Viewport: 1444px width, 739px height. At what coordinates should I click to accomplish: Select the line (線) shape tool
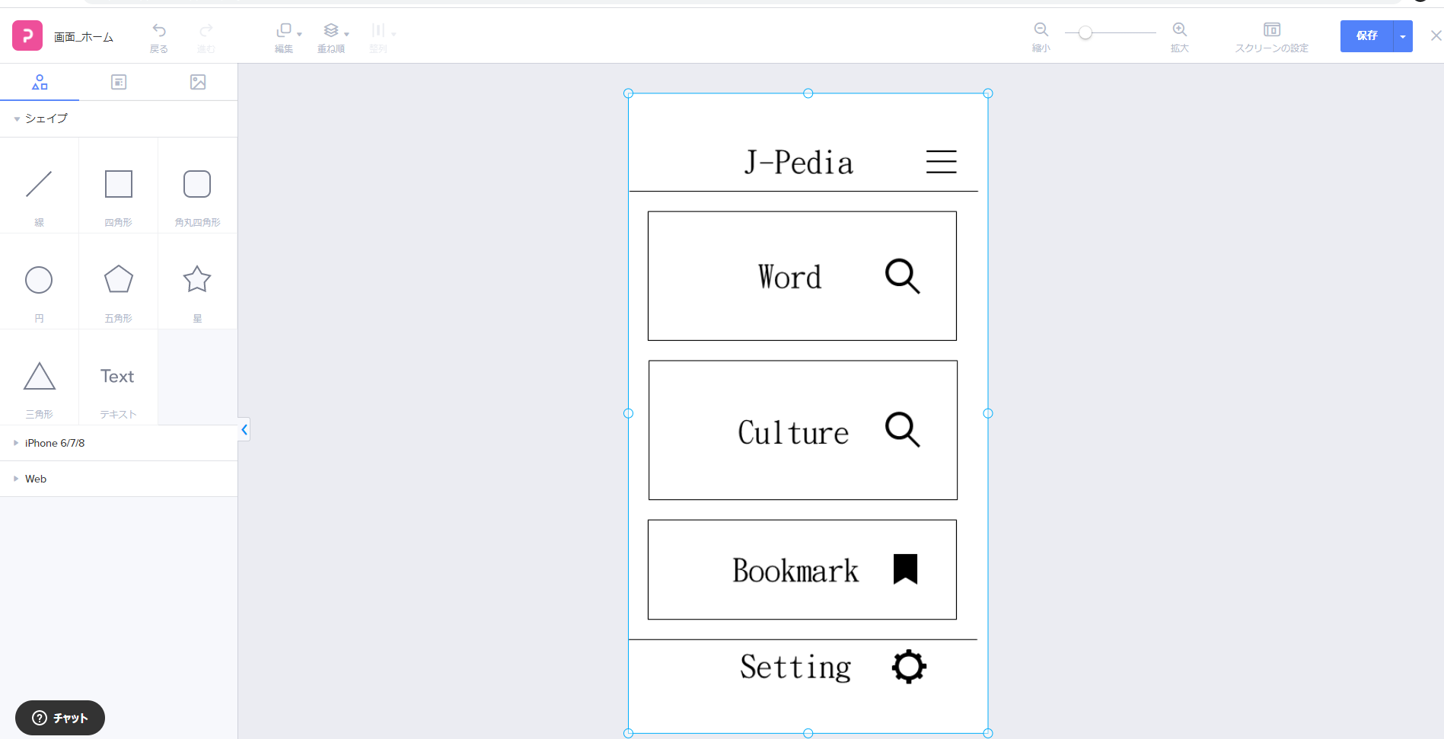click(x=39, y=185)
